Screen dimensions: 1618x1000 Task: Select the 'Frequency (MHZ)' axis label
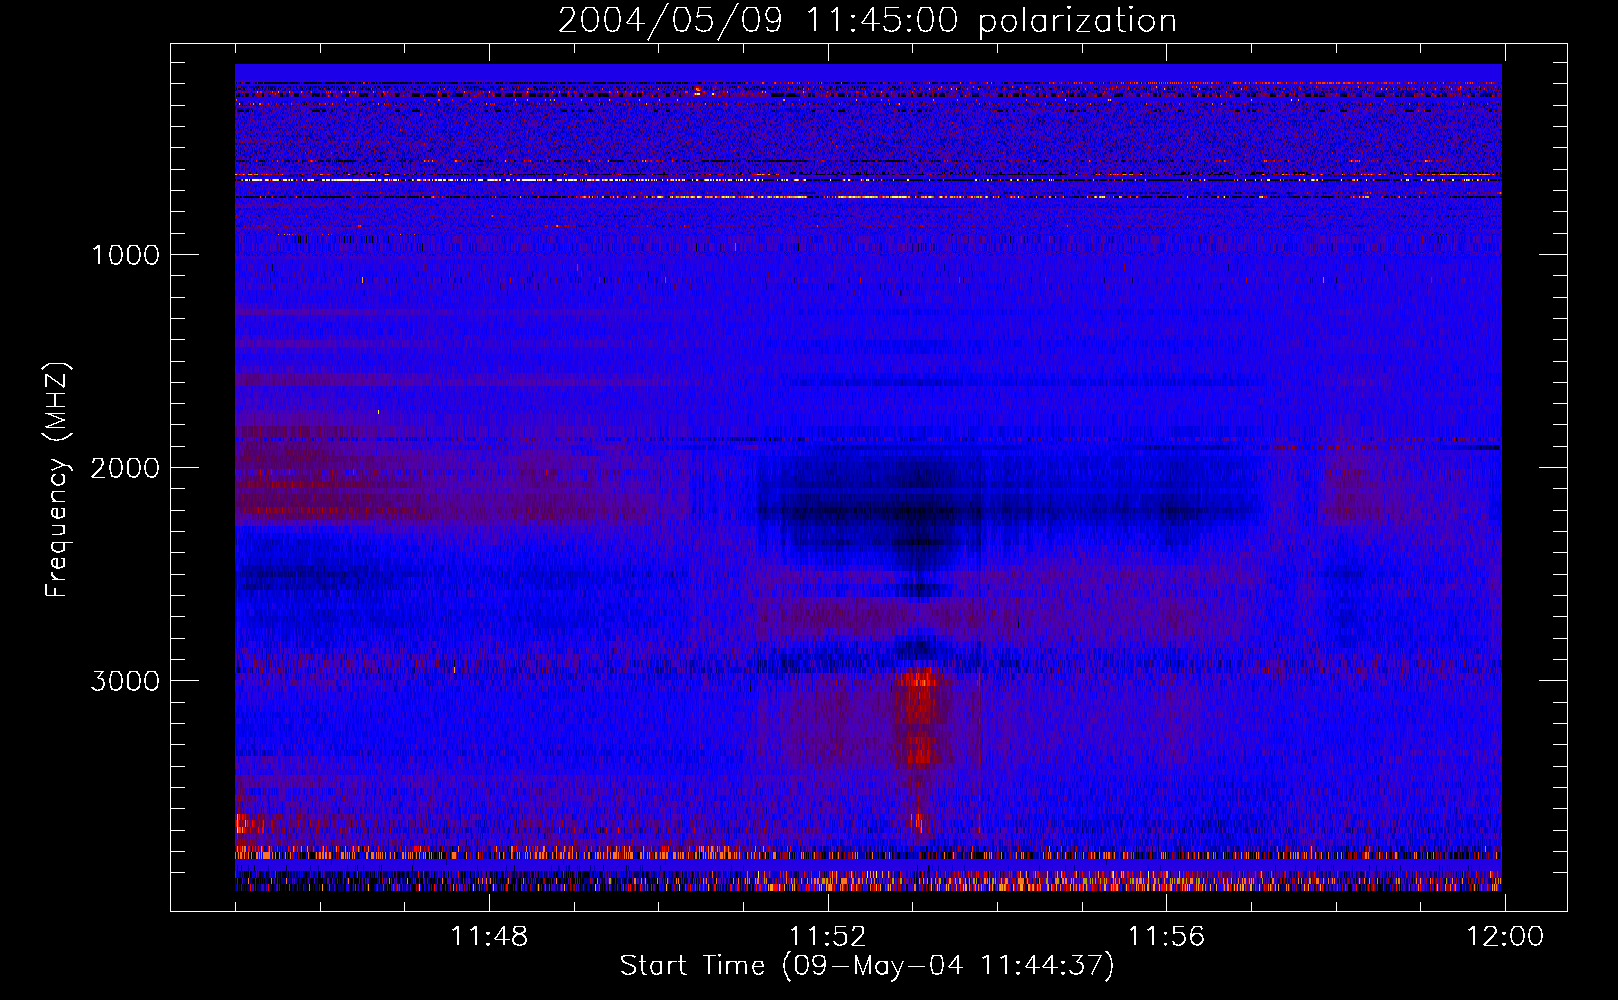[x=57, y=480]
